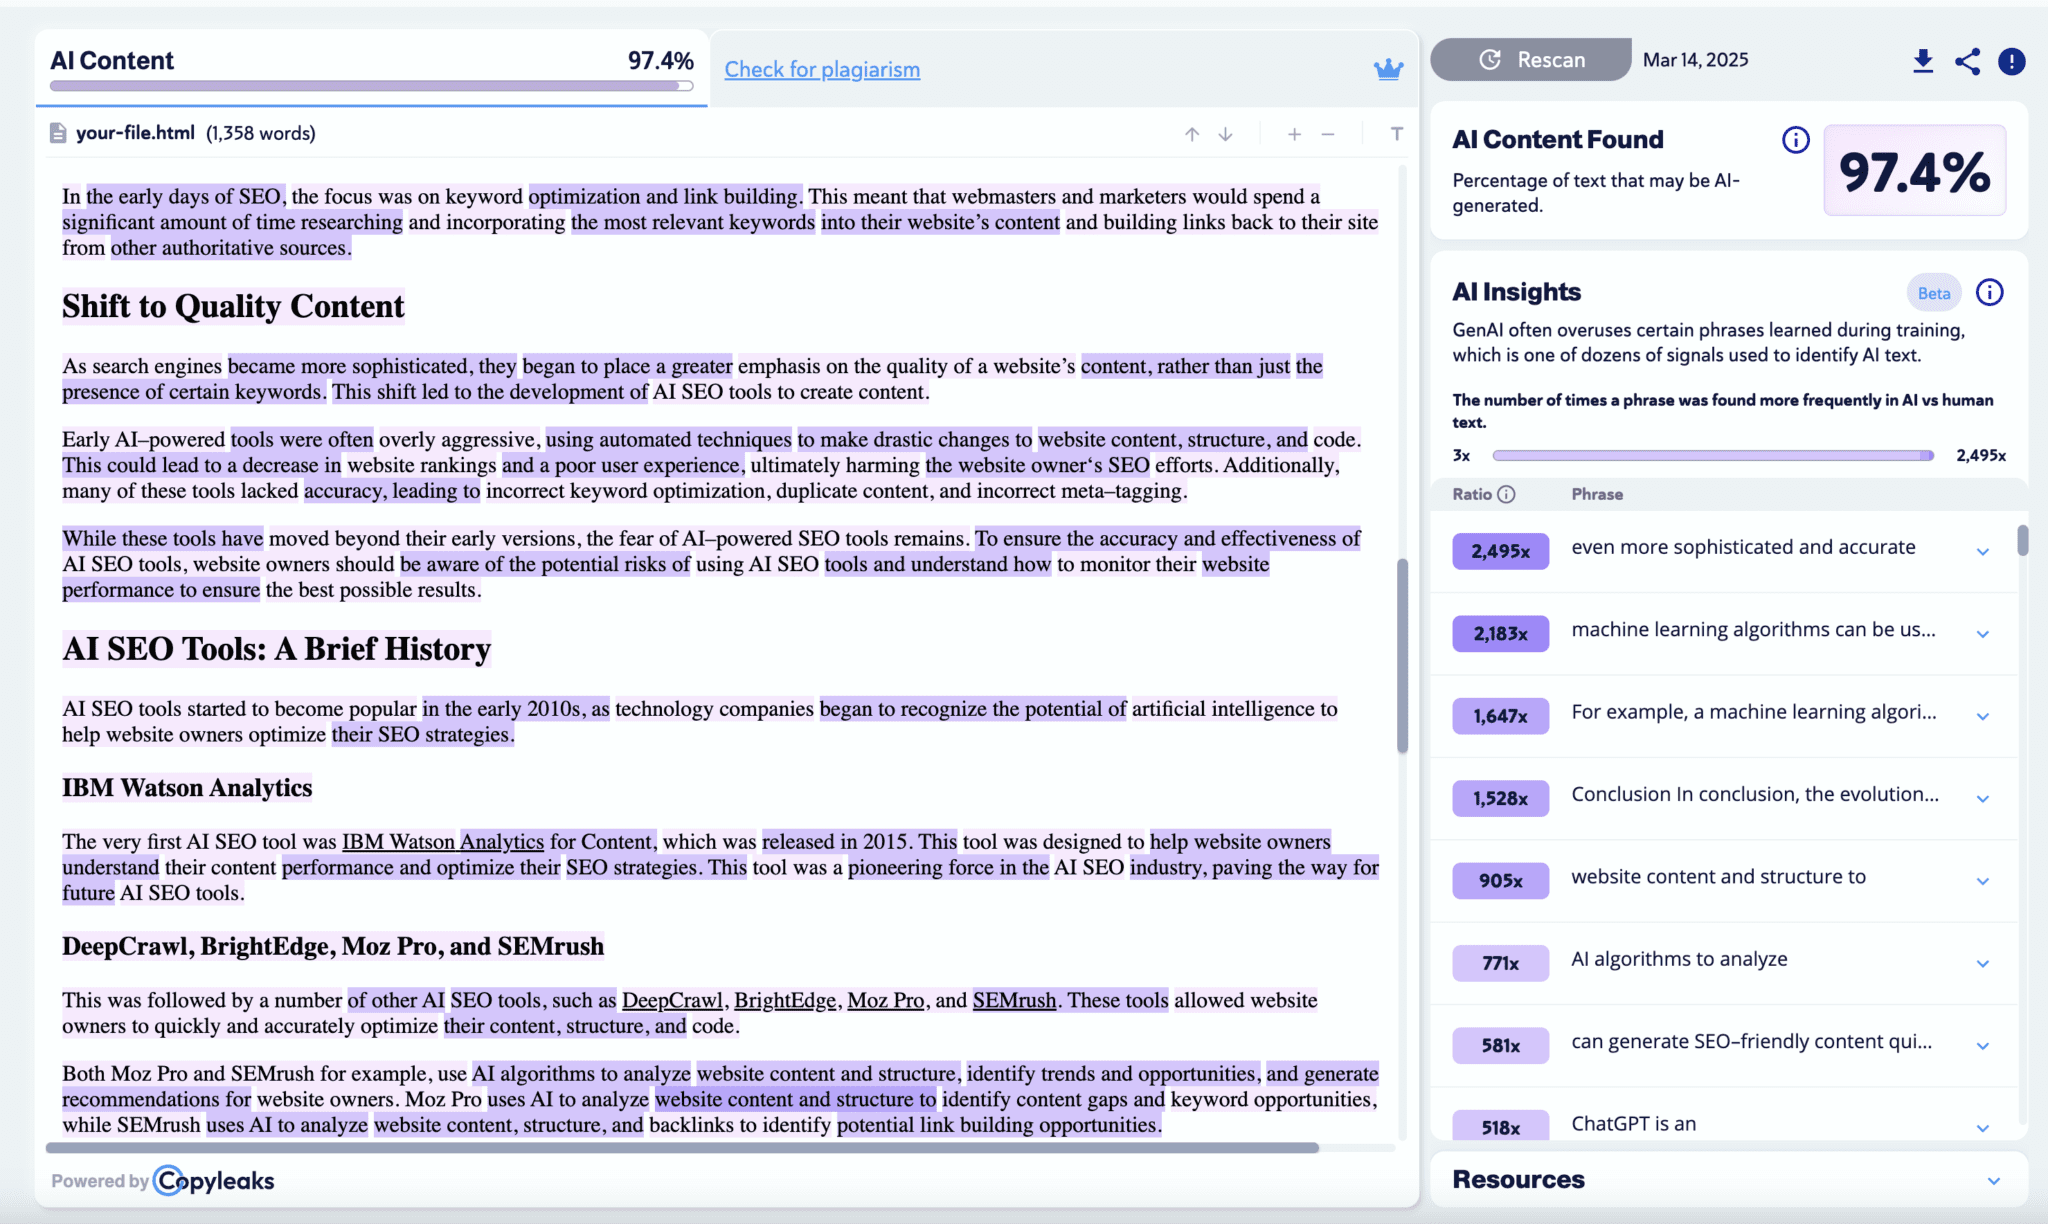Expand the Resources section
The height and width of the screenshot is (1224, 2048).
pos(1993,1180)
